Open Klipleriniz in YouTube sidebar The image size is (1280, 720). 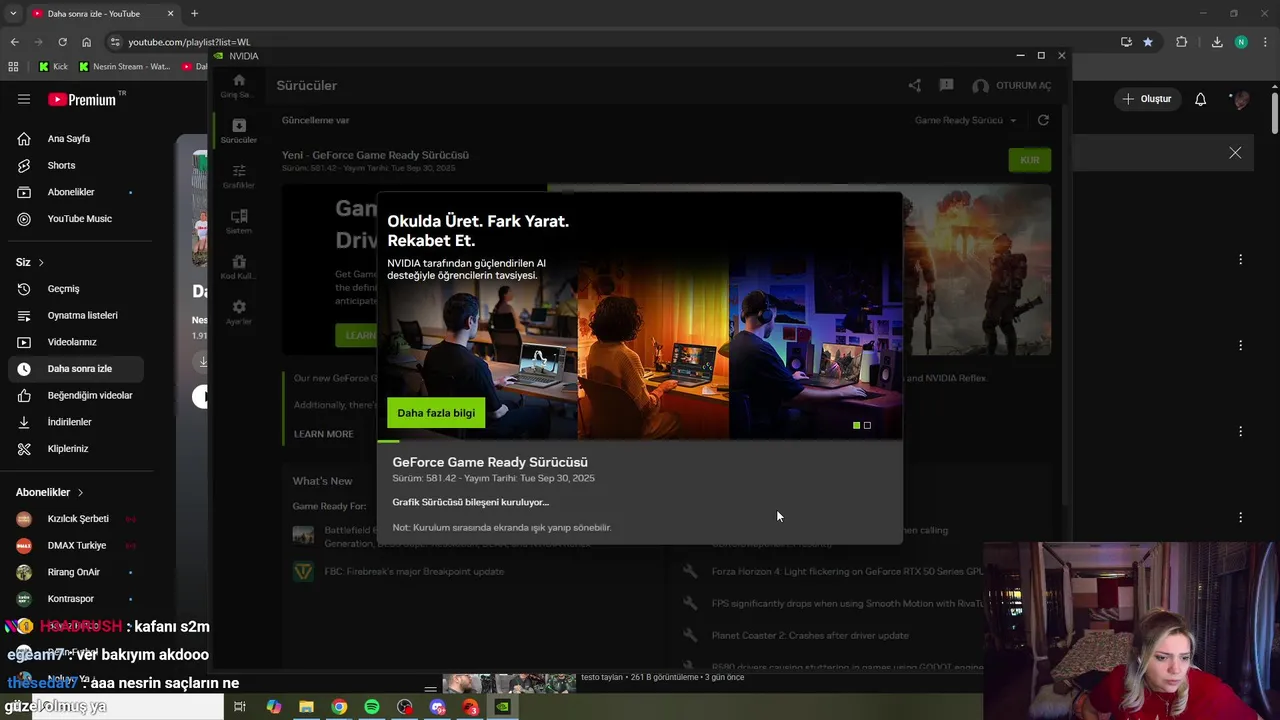[76, 449]
